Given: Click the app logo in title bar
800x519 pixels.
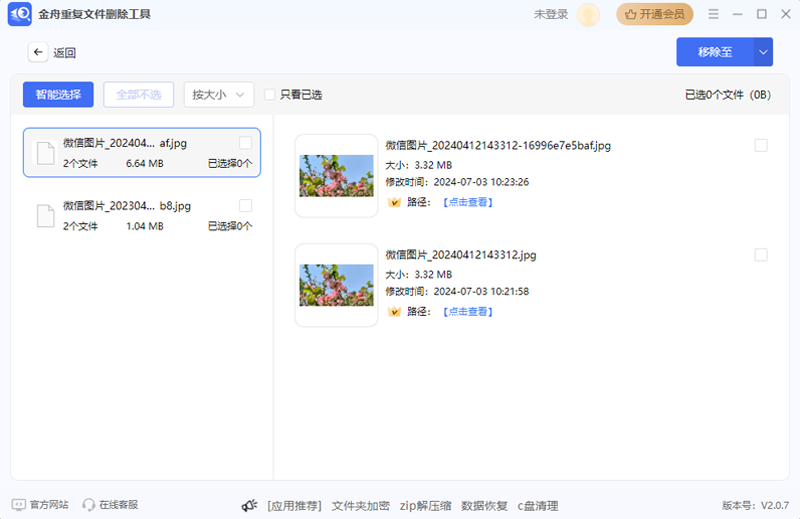Looking at the screenshot, I should [x=18, y=15].
